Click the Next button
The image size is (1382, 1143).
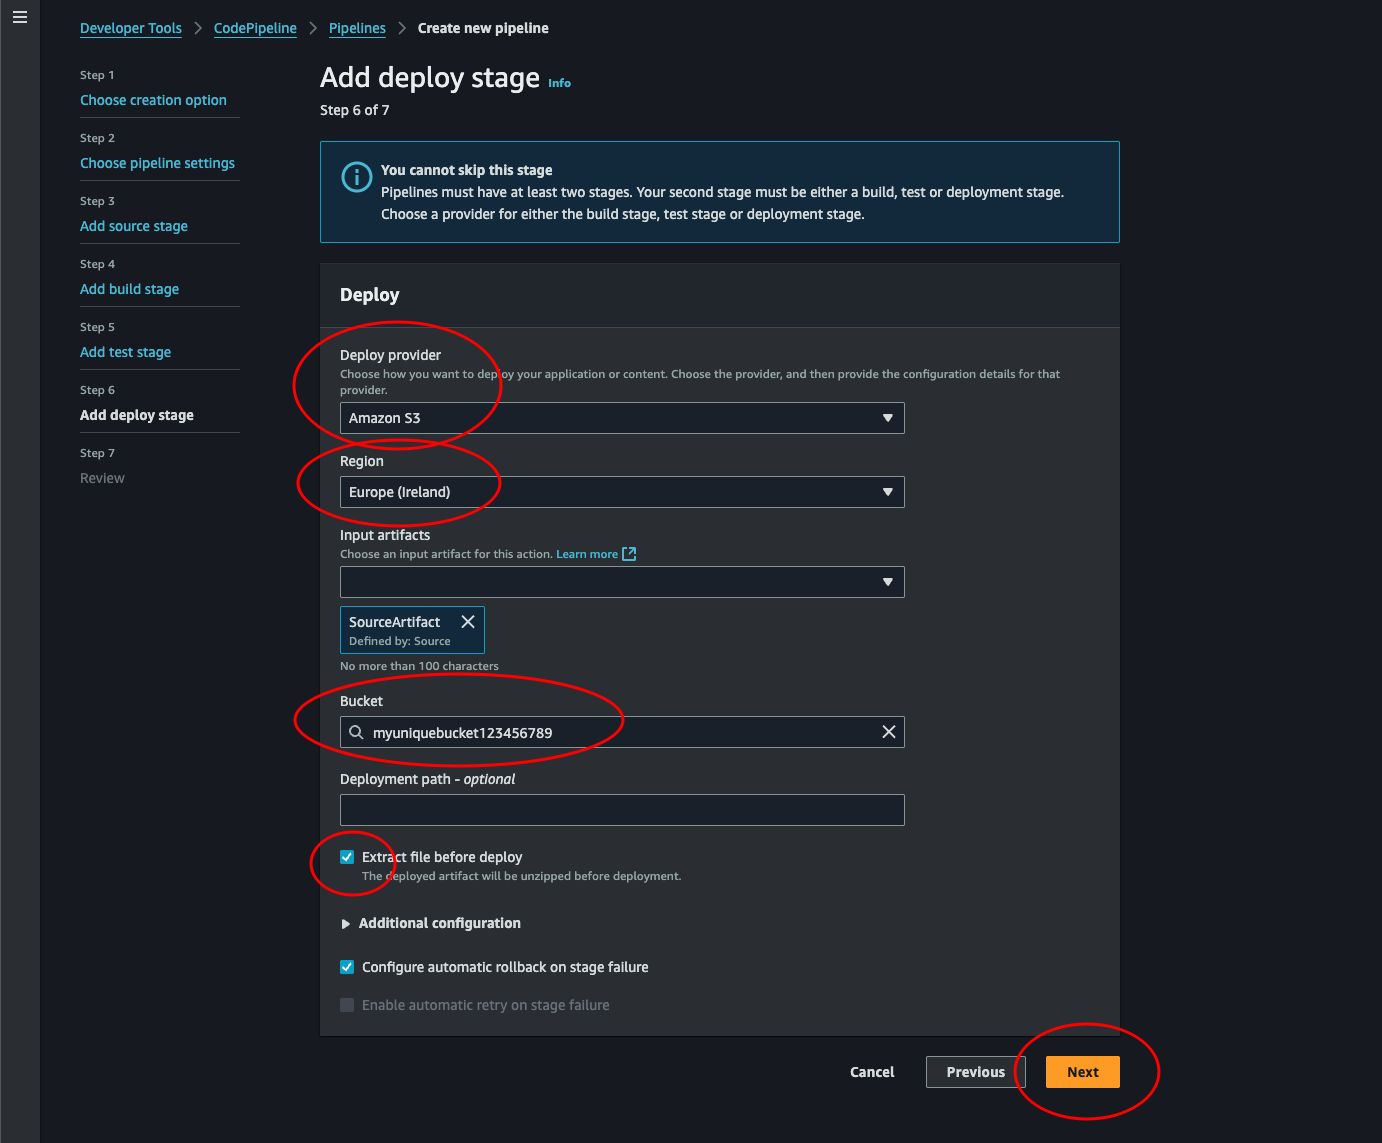coord(1082,1072)
